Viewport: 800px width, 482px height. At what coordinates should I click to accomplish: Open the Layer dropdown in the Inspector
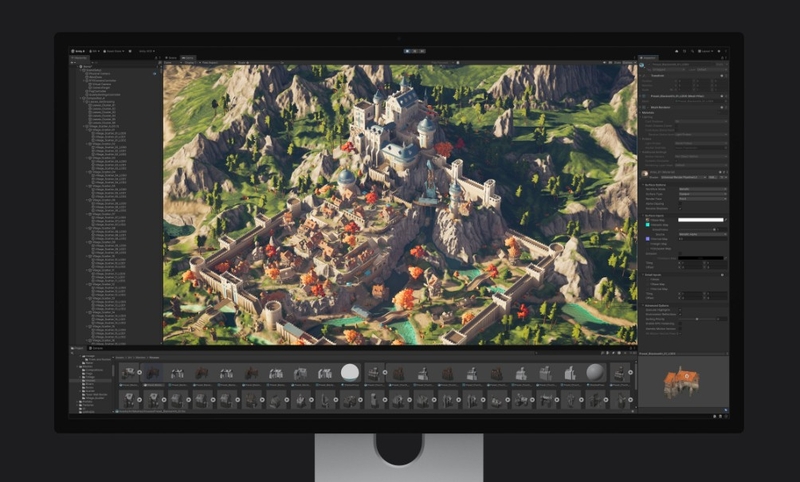point(712,69)
